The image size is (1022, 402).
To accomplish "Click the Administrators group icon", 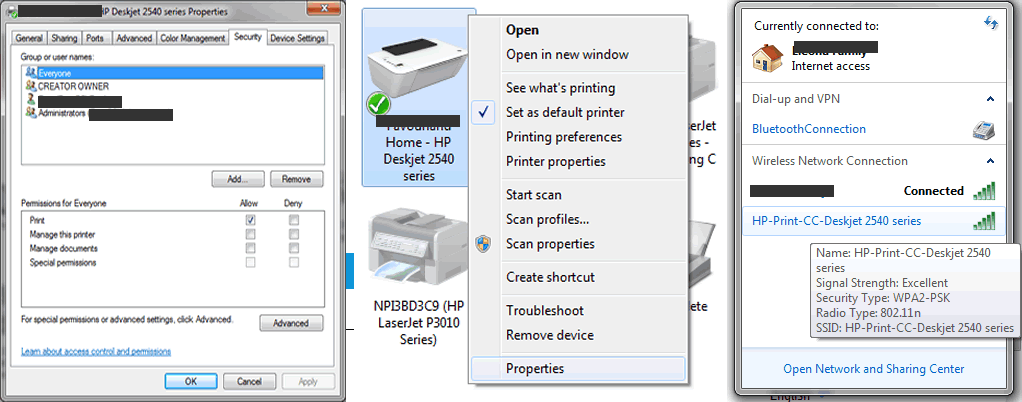I will (x=31, y=113).
